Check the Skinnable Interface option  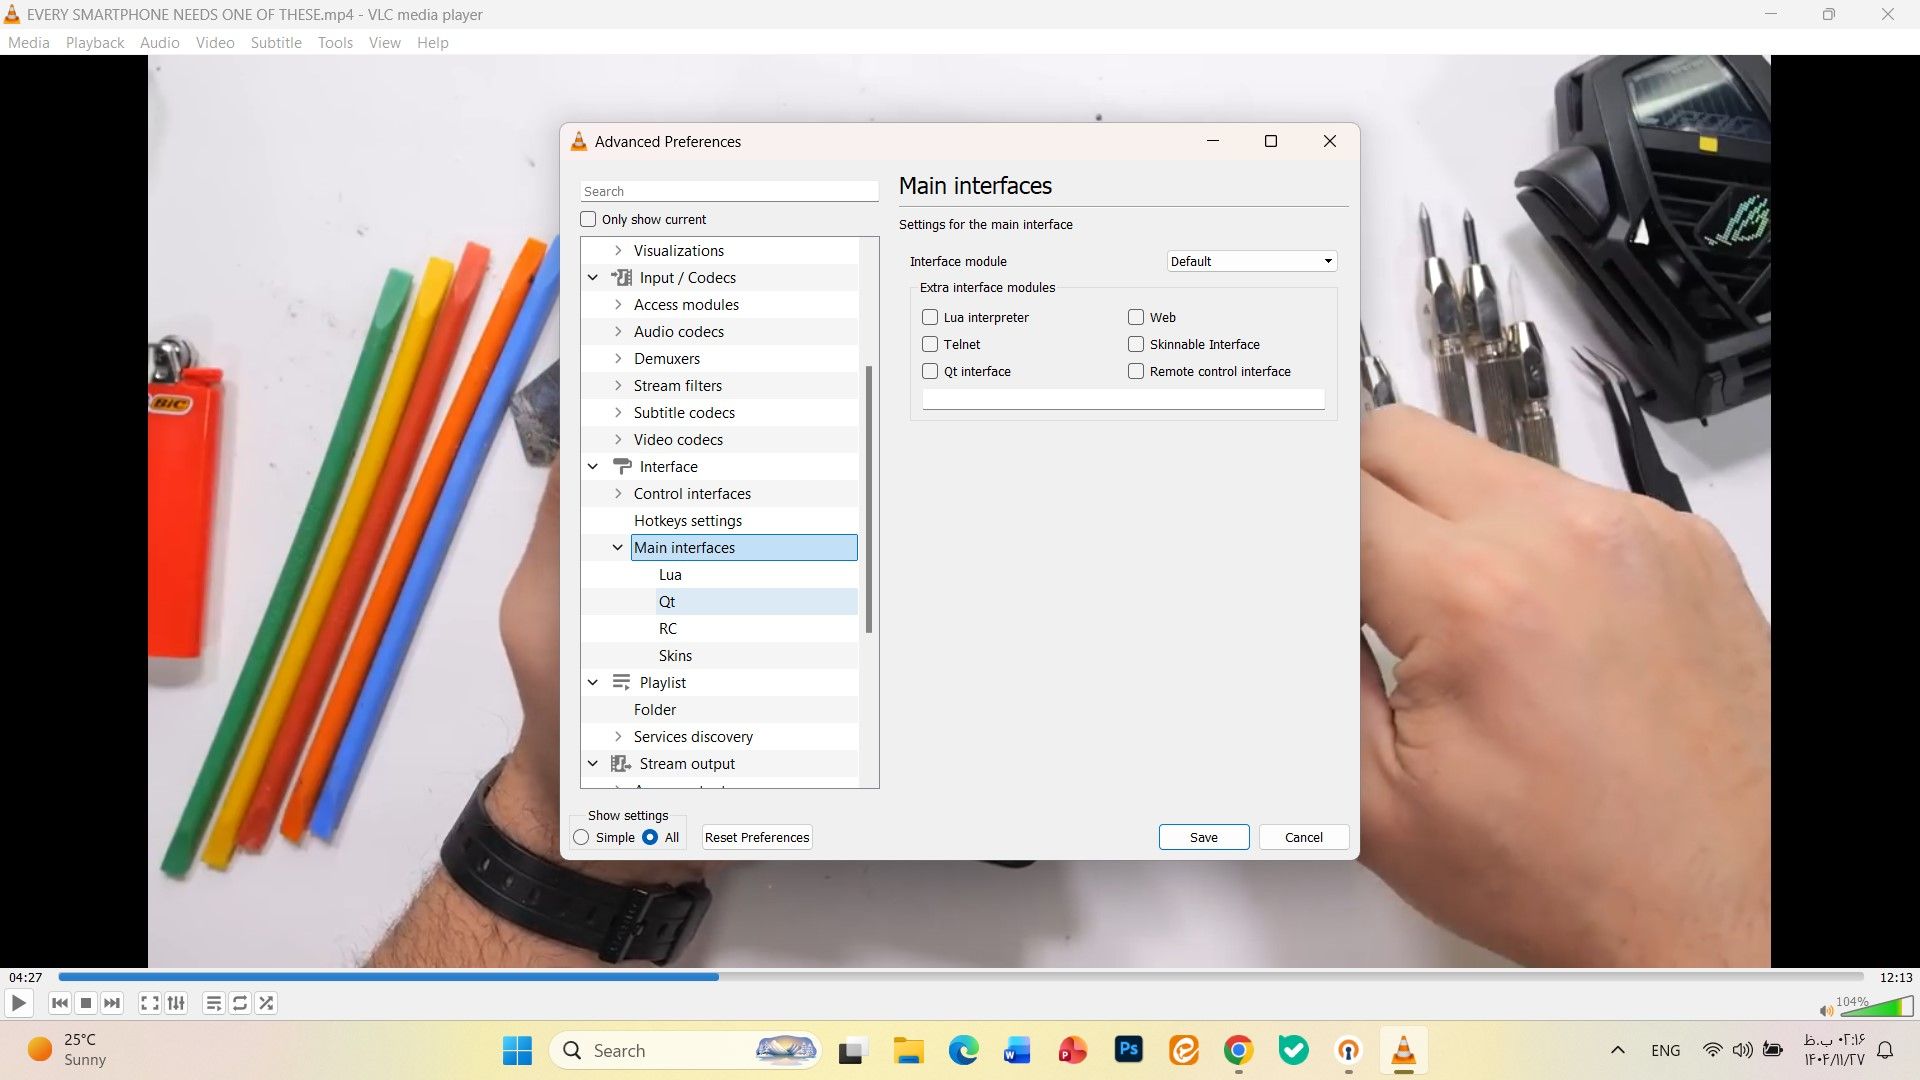1136,344
